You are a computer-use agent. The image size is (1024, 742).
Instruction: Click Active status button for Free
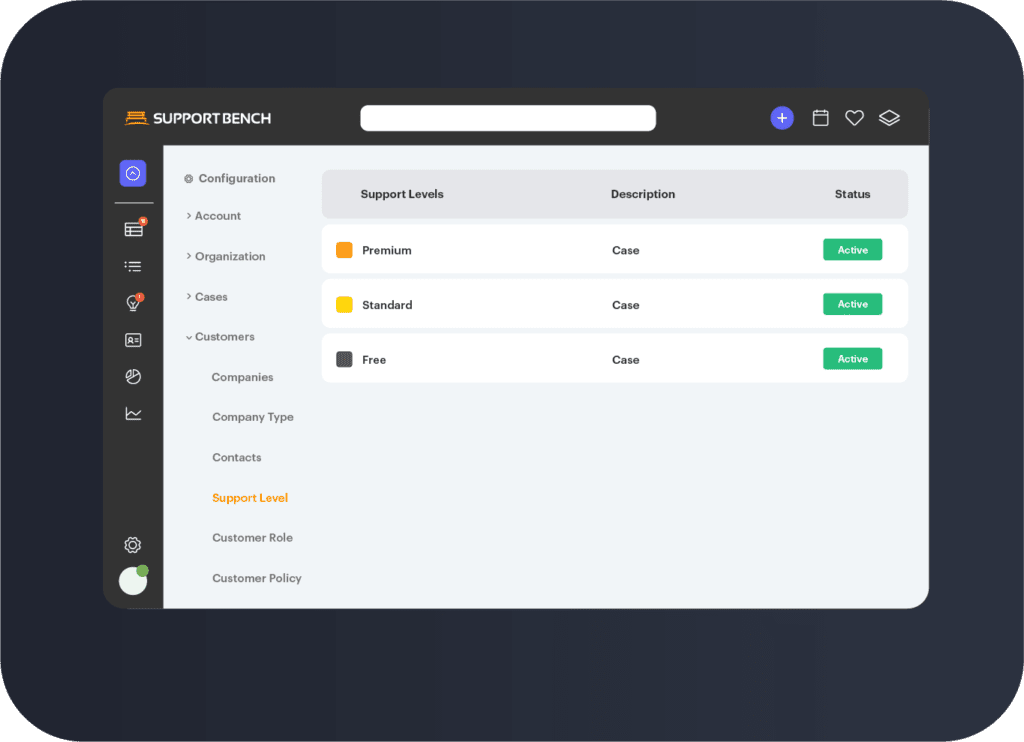point(852,359)
